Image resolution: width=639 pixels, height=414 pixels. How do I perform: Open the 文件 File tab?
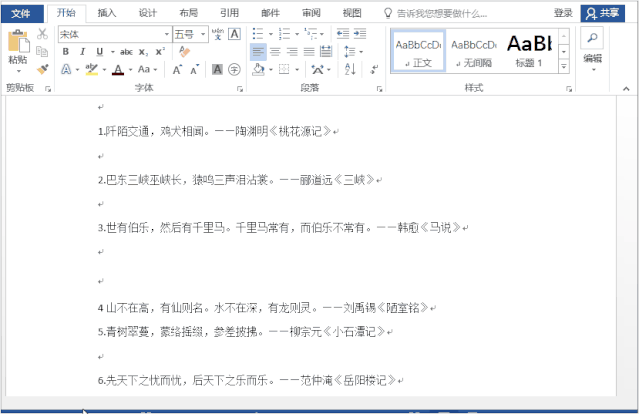(x=22, y=13)
